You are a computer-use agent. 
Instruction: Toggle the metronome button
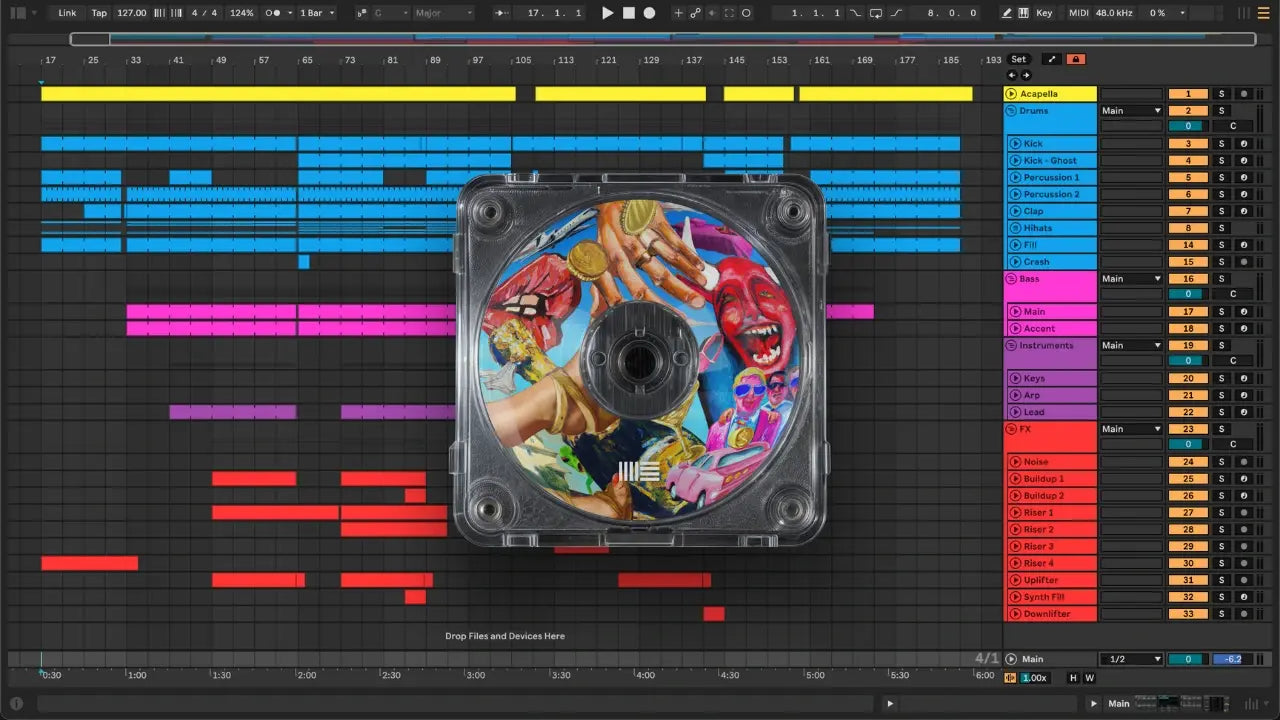point(273,13)
